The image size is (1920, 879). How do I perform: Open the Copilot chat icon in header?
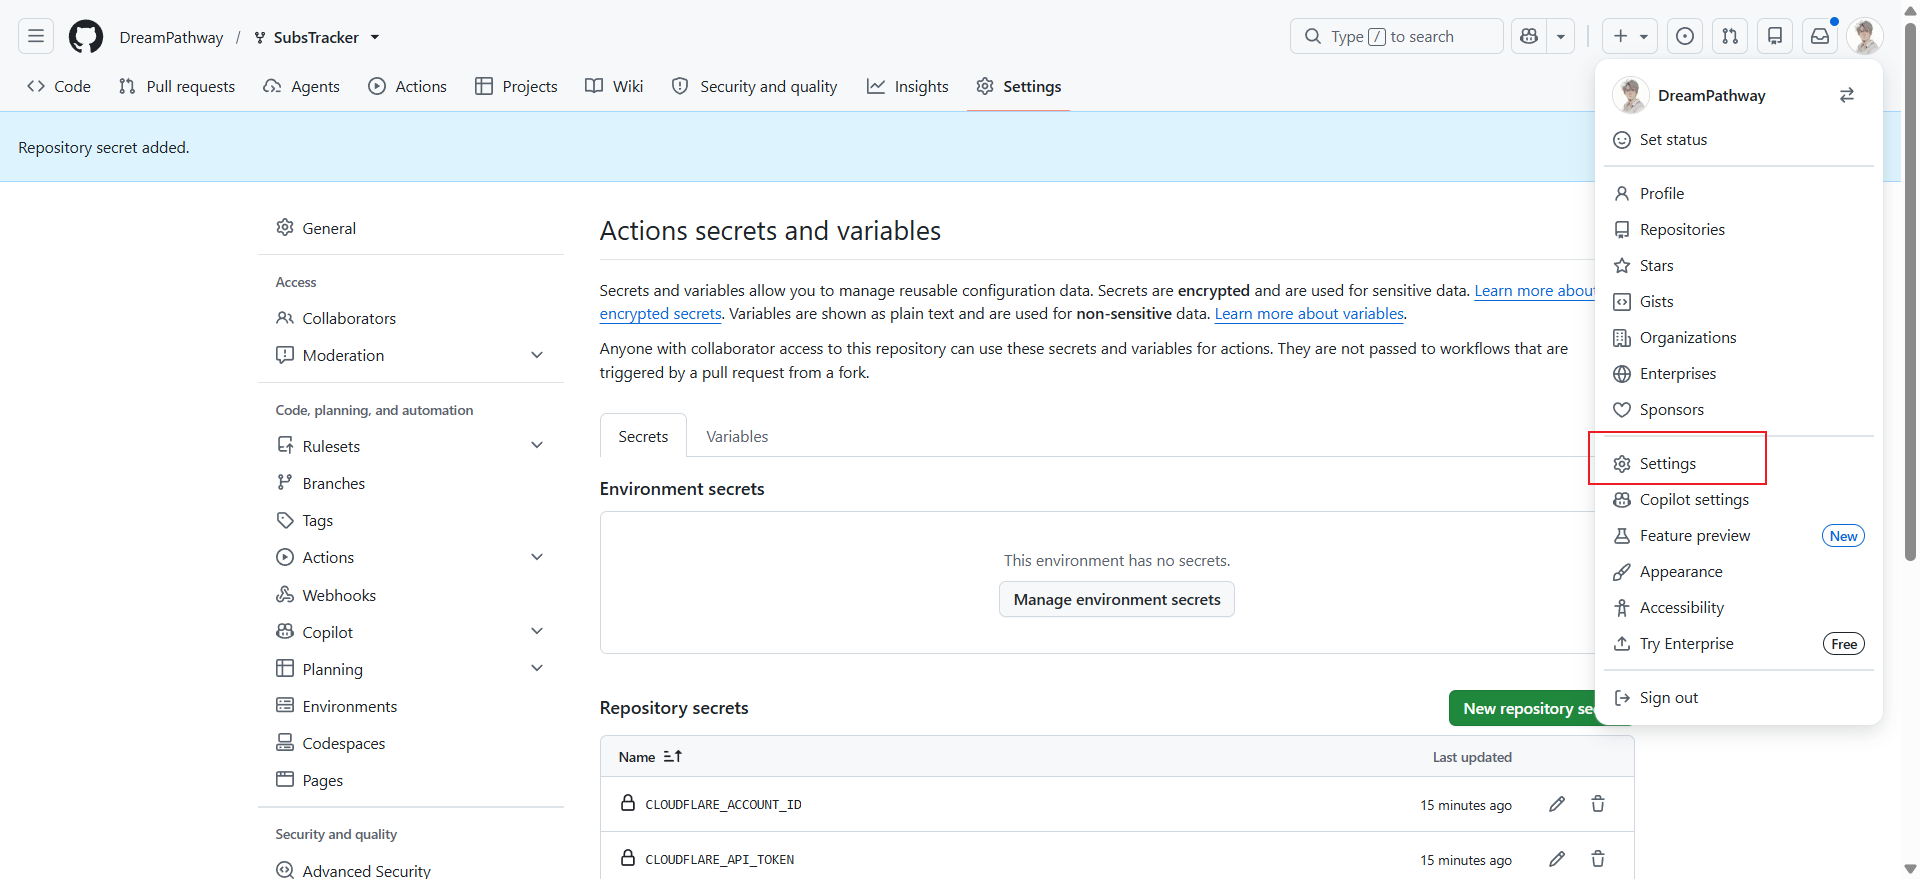(x=1529, y=37)
